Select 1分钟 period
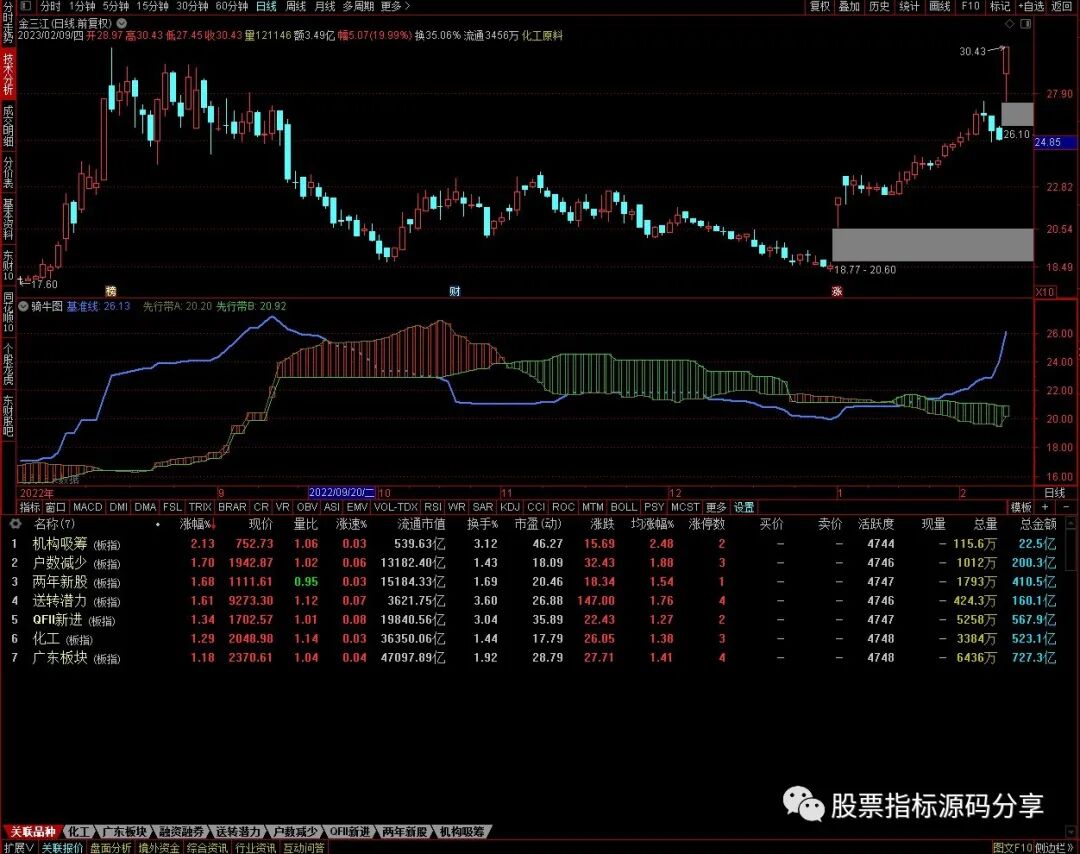The height and width of the screenshot is (854, 1080). pos(81,6)
